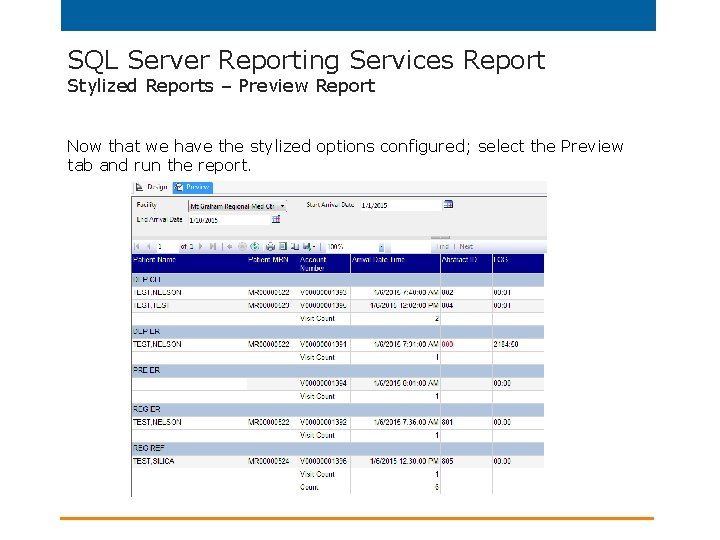Click the DEP ER group row
This screenshot has width=720, height=540.
pyautogui.click(x=338, y=331)
